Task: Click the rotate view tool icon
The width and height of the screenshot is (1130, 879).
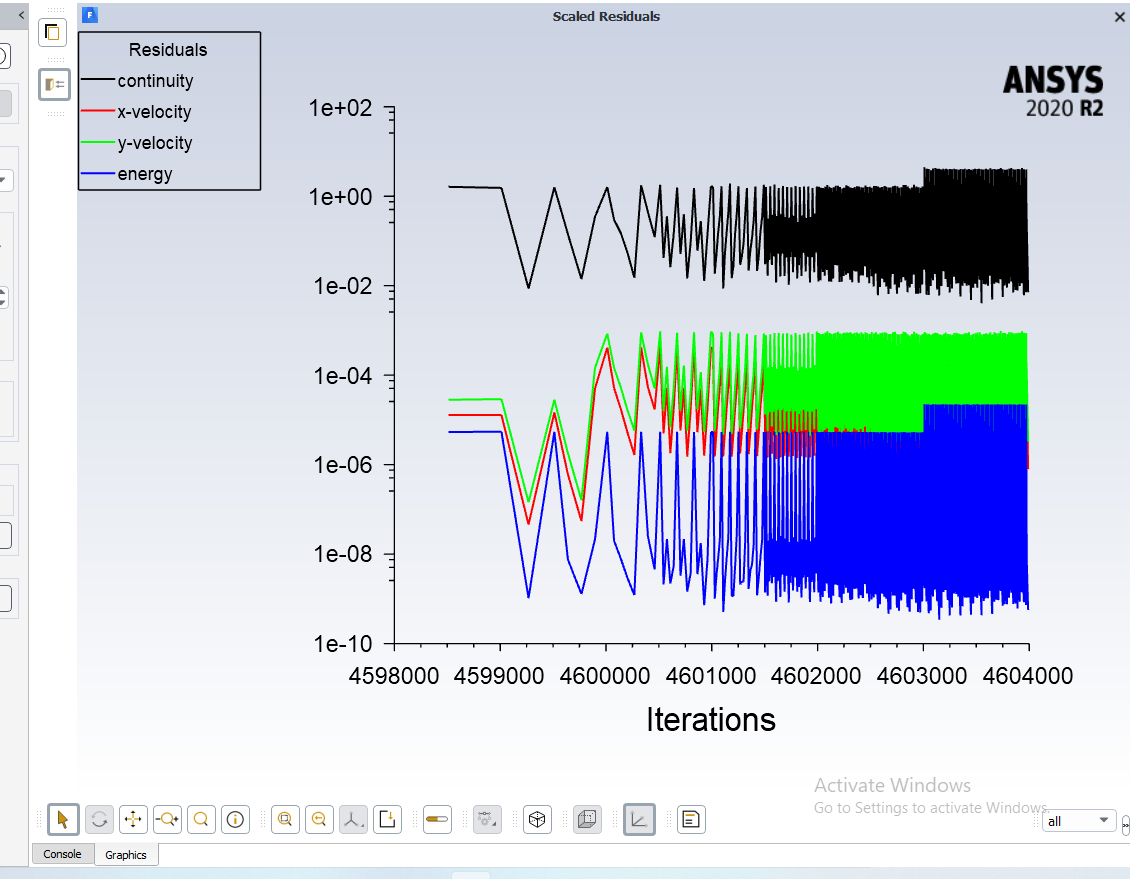Action: (x=99, y=820)
